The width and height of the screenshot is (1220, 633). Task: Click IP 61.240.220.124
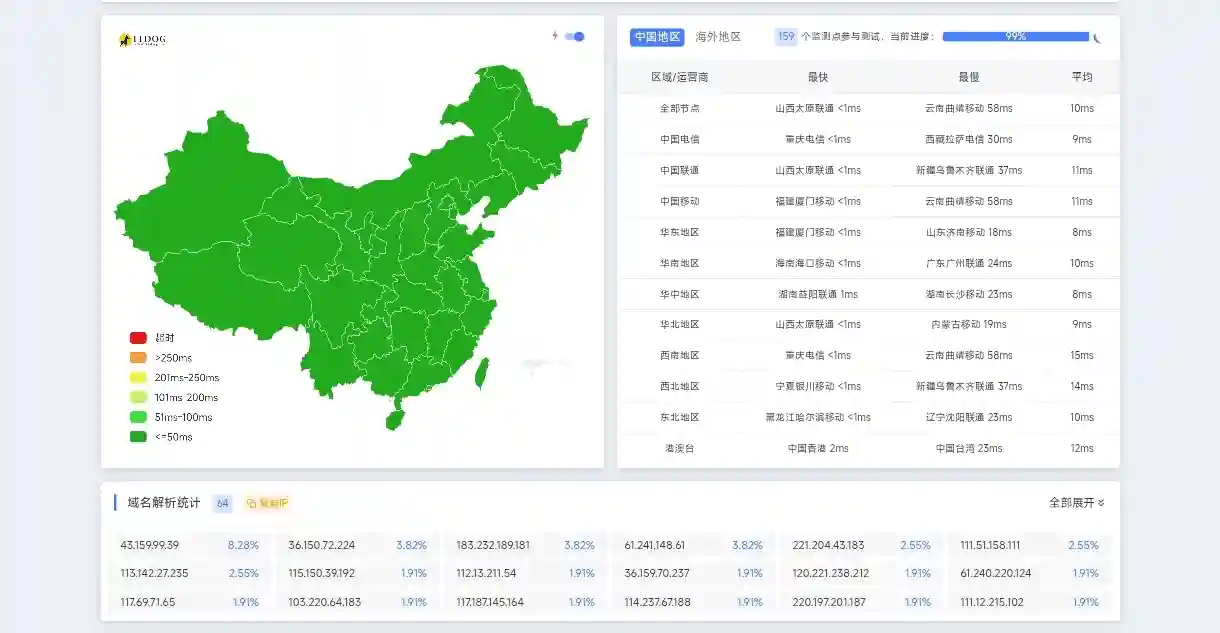996,573
